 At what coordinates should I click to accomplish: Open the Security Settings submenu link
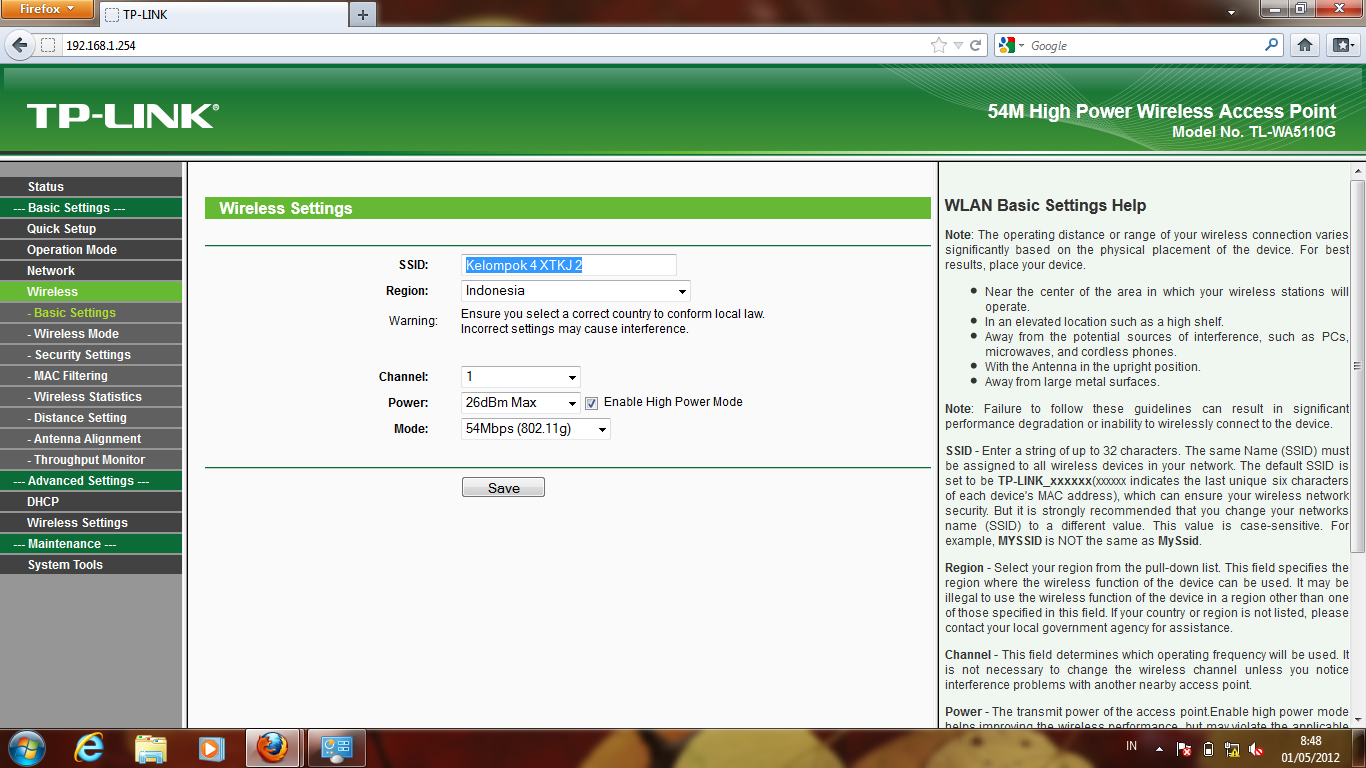pos(91,355)
